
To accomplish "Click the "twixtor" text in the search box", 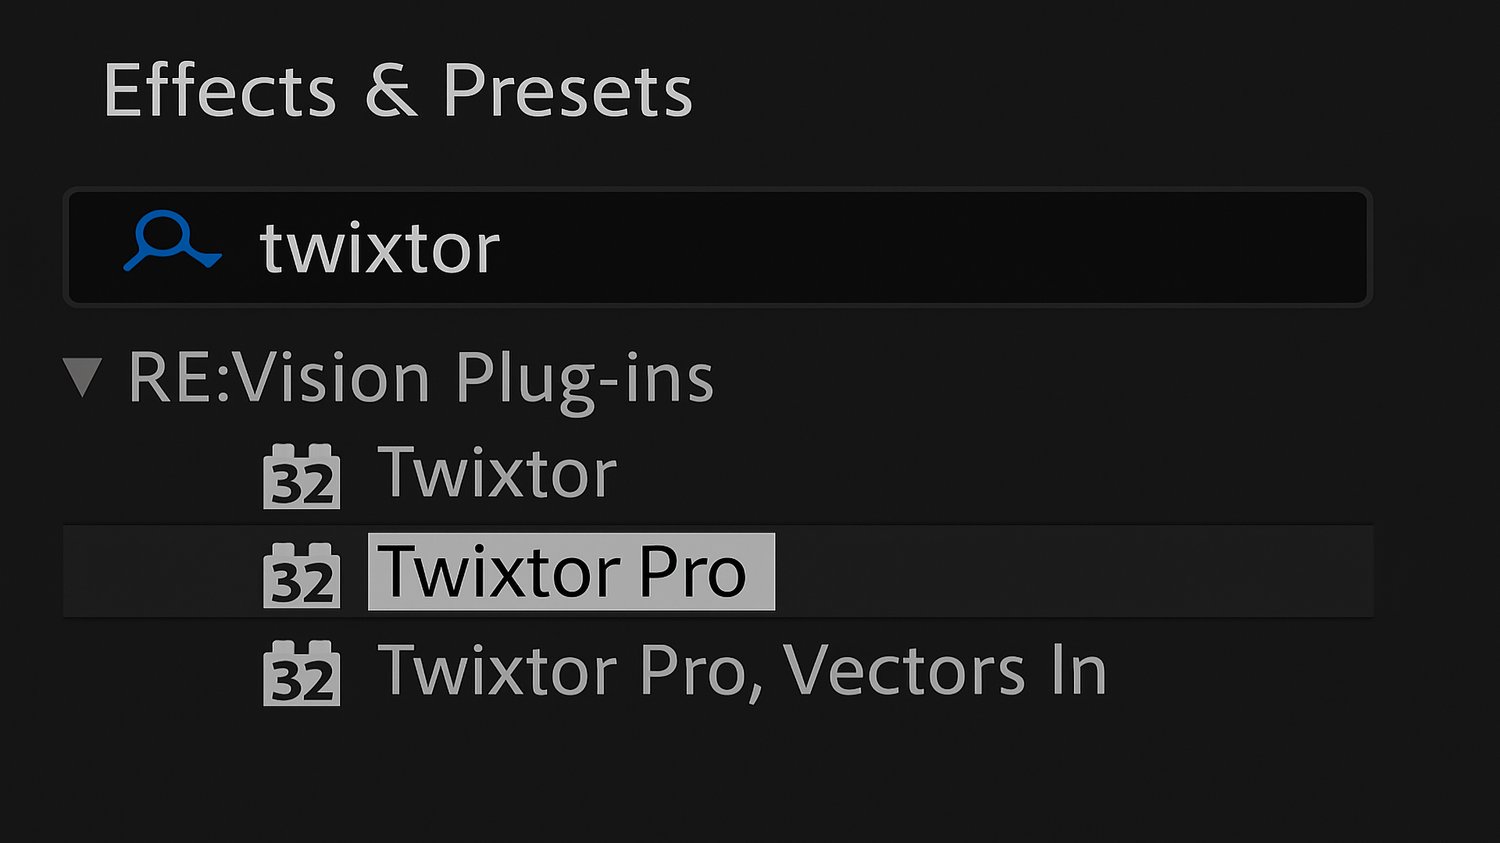I will pos(379,248).
